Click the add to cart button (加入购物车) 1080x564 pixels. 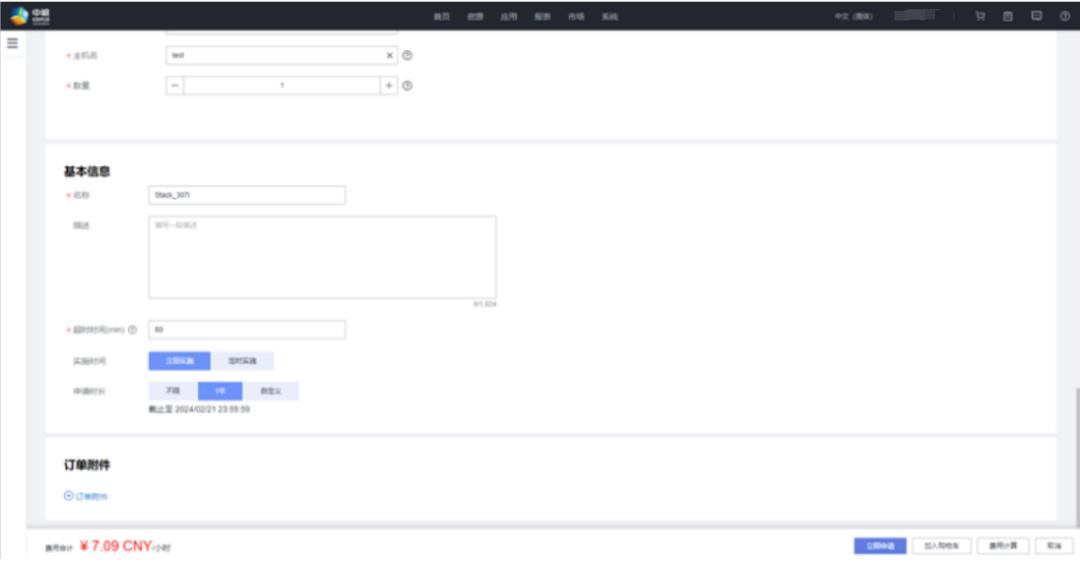tap(942, 546)
